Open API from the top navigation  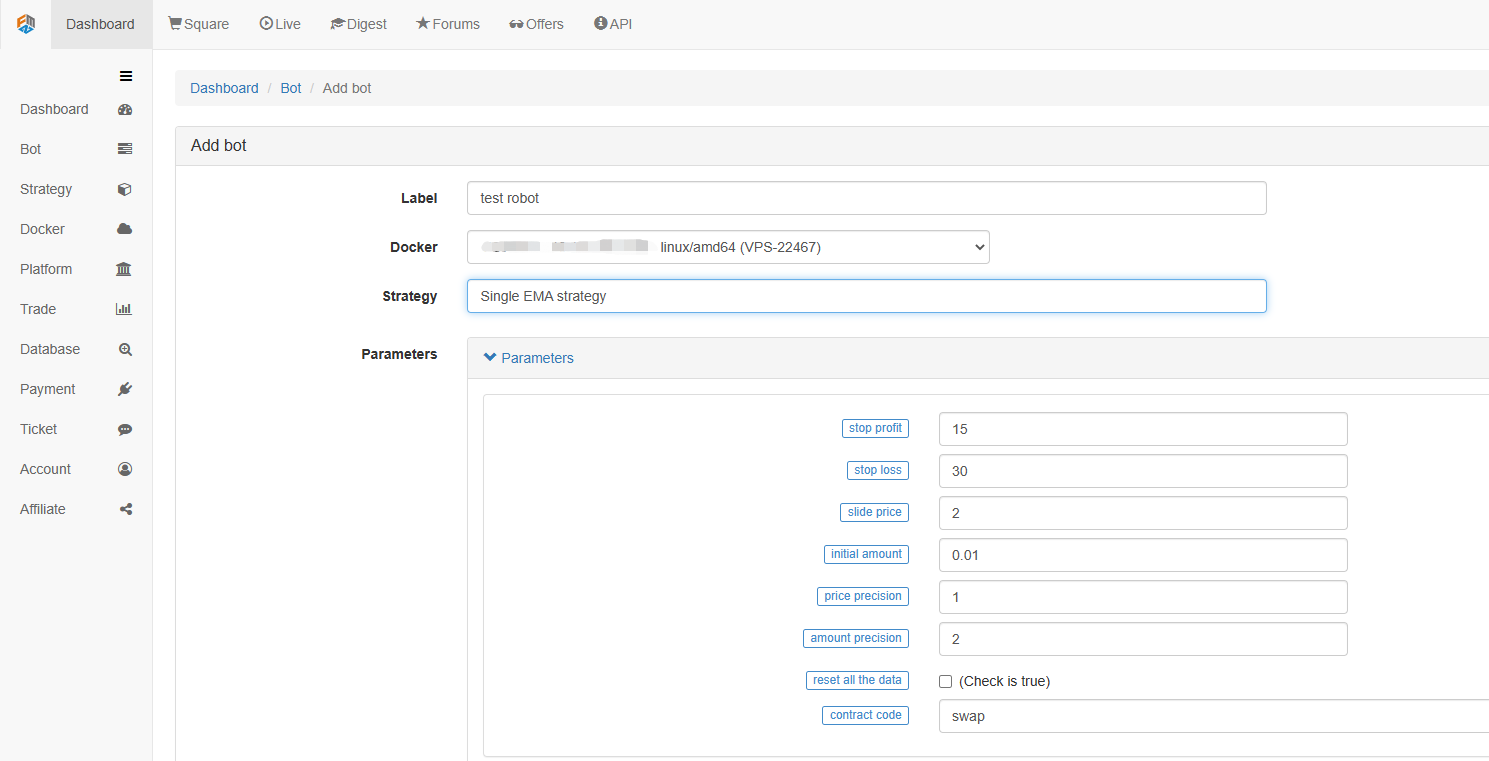[613, 24]
